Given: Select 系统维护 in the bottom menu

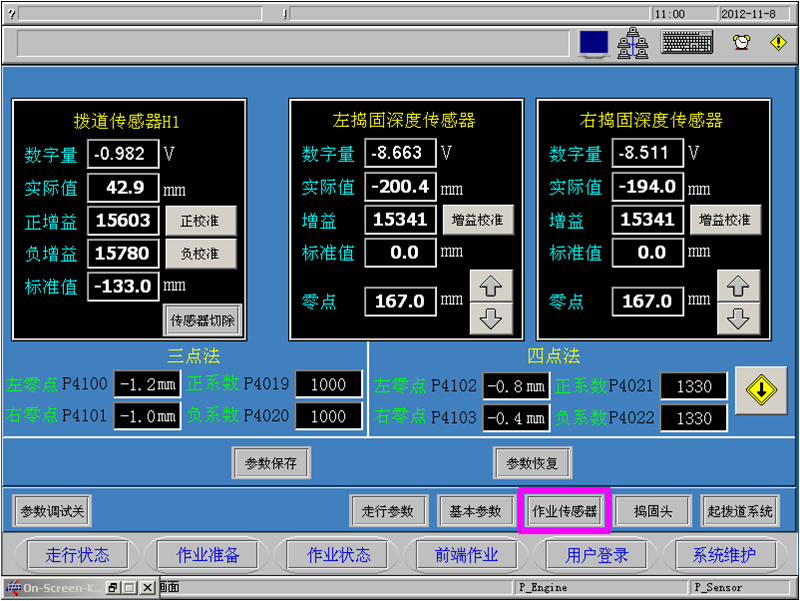Looking at the screenshot, I should 723,555.
